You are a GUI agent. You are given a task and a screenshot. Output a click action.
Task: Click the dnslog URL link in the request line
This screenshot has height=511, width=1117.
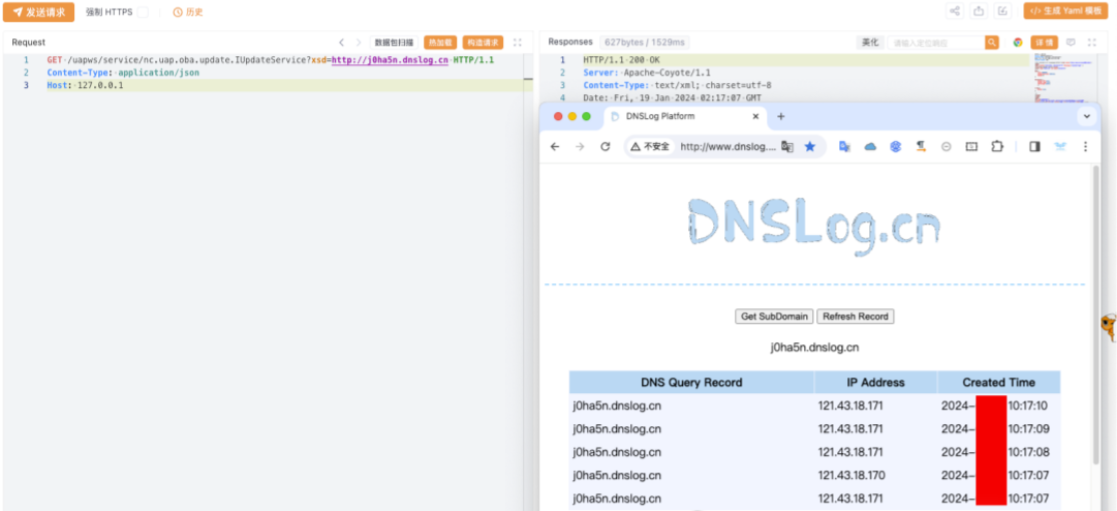(390, 60)
